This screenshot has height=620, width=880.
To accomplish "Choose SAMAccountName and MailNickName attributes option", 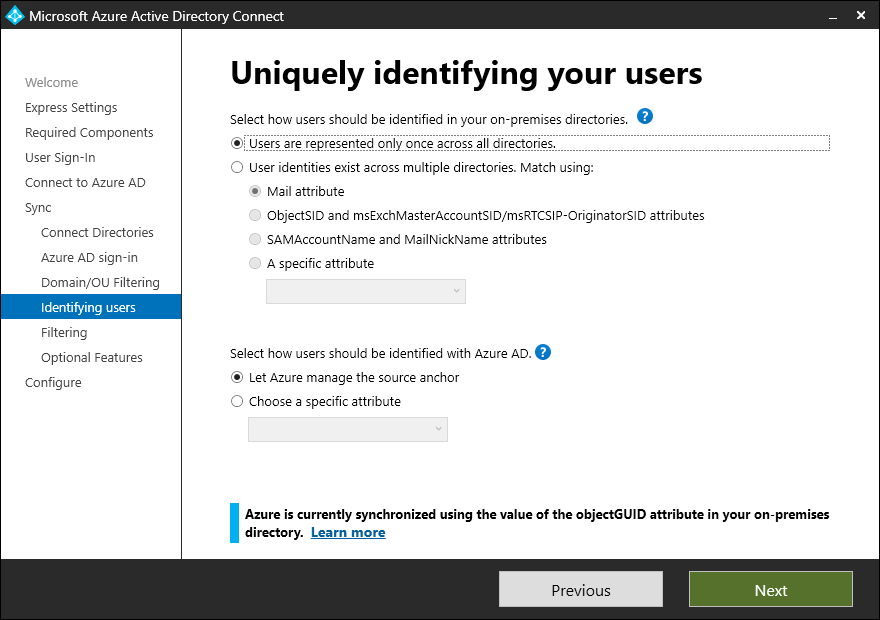I will pos(255,239).
